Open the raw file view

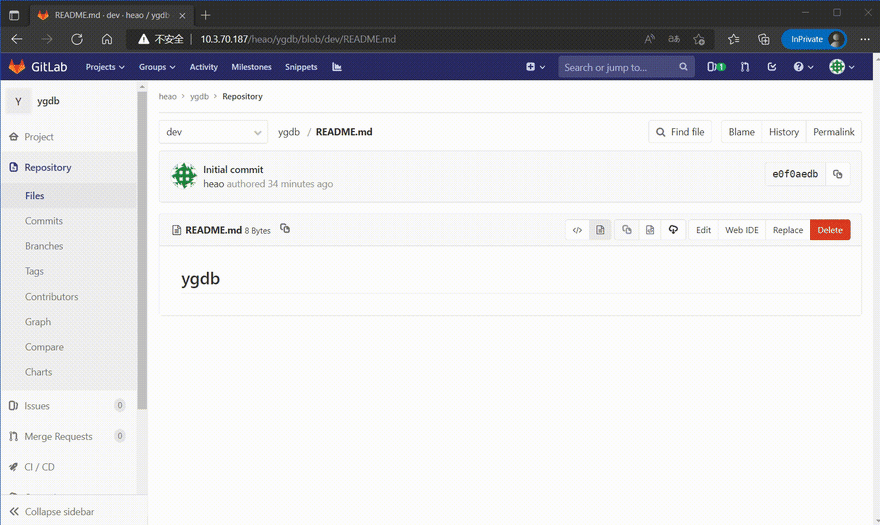[x=650, y=230]
